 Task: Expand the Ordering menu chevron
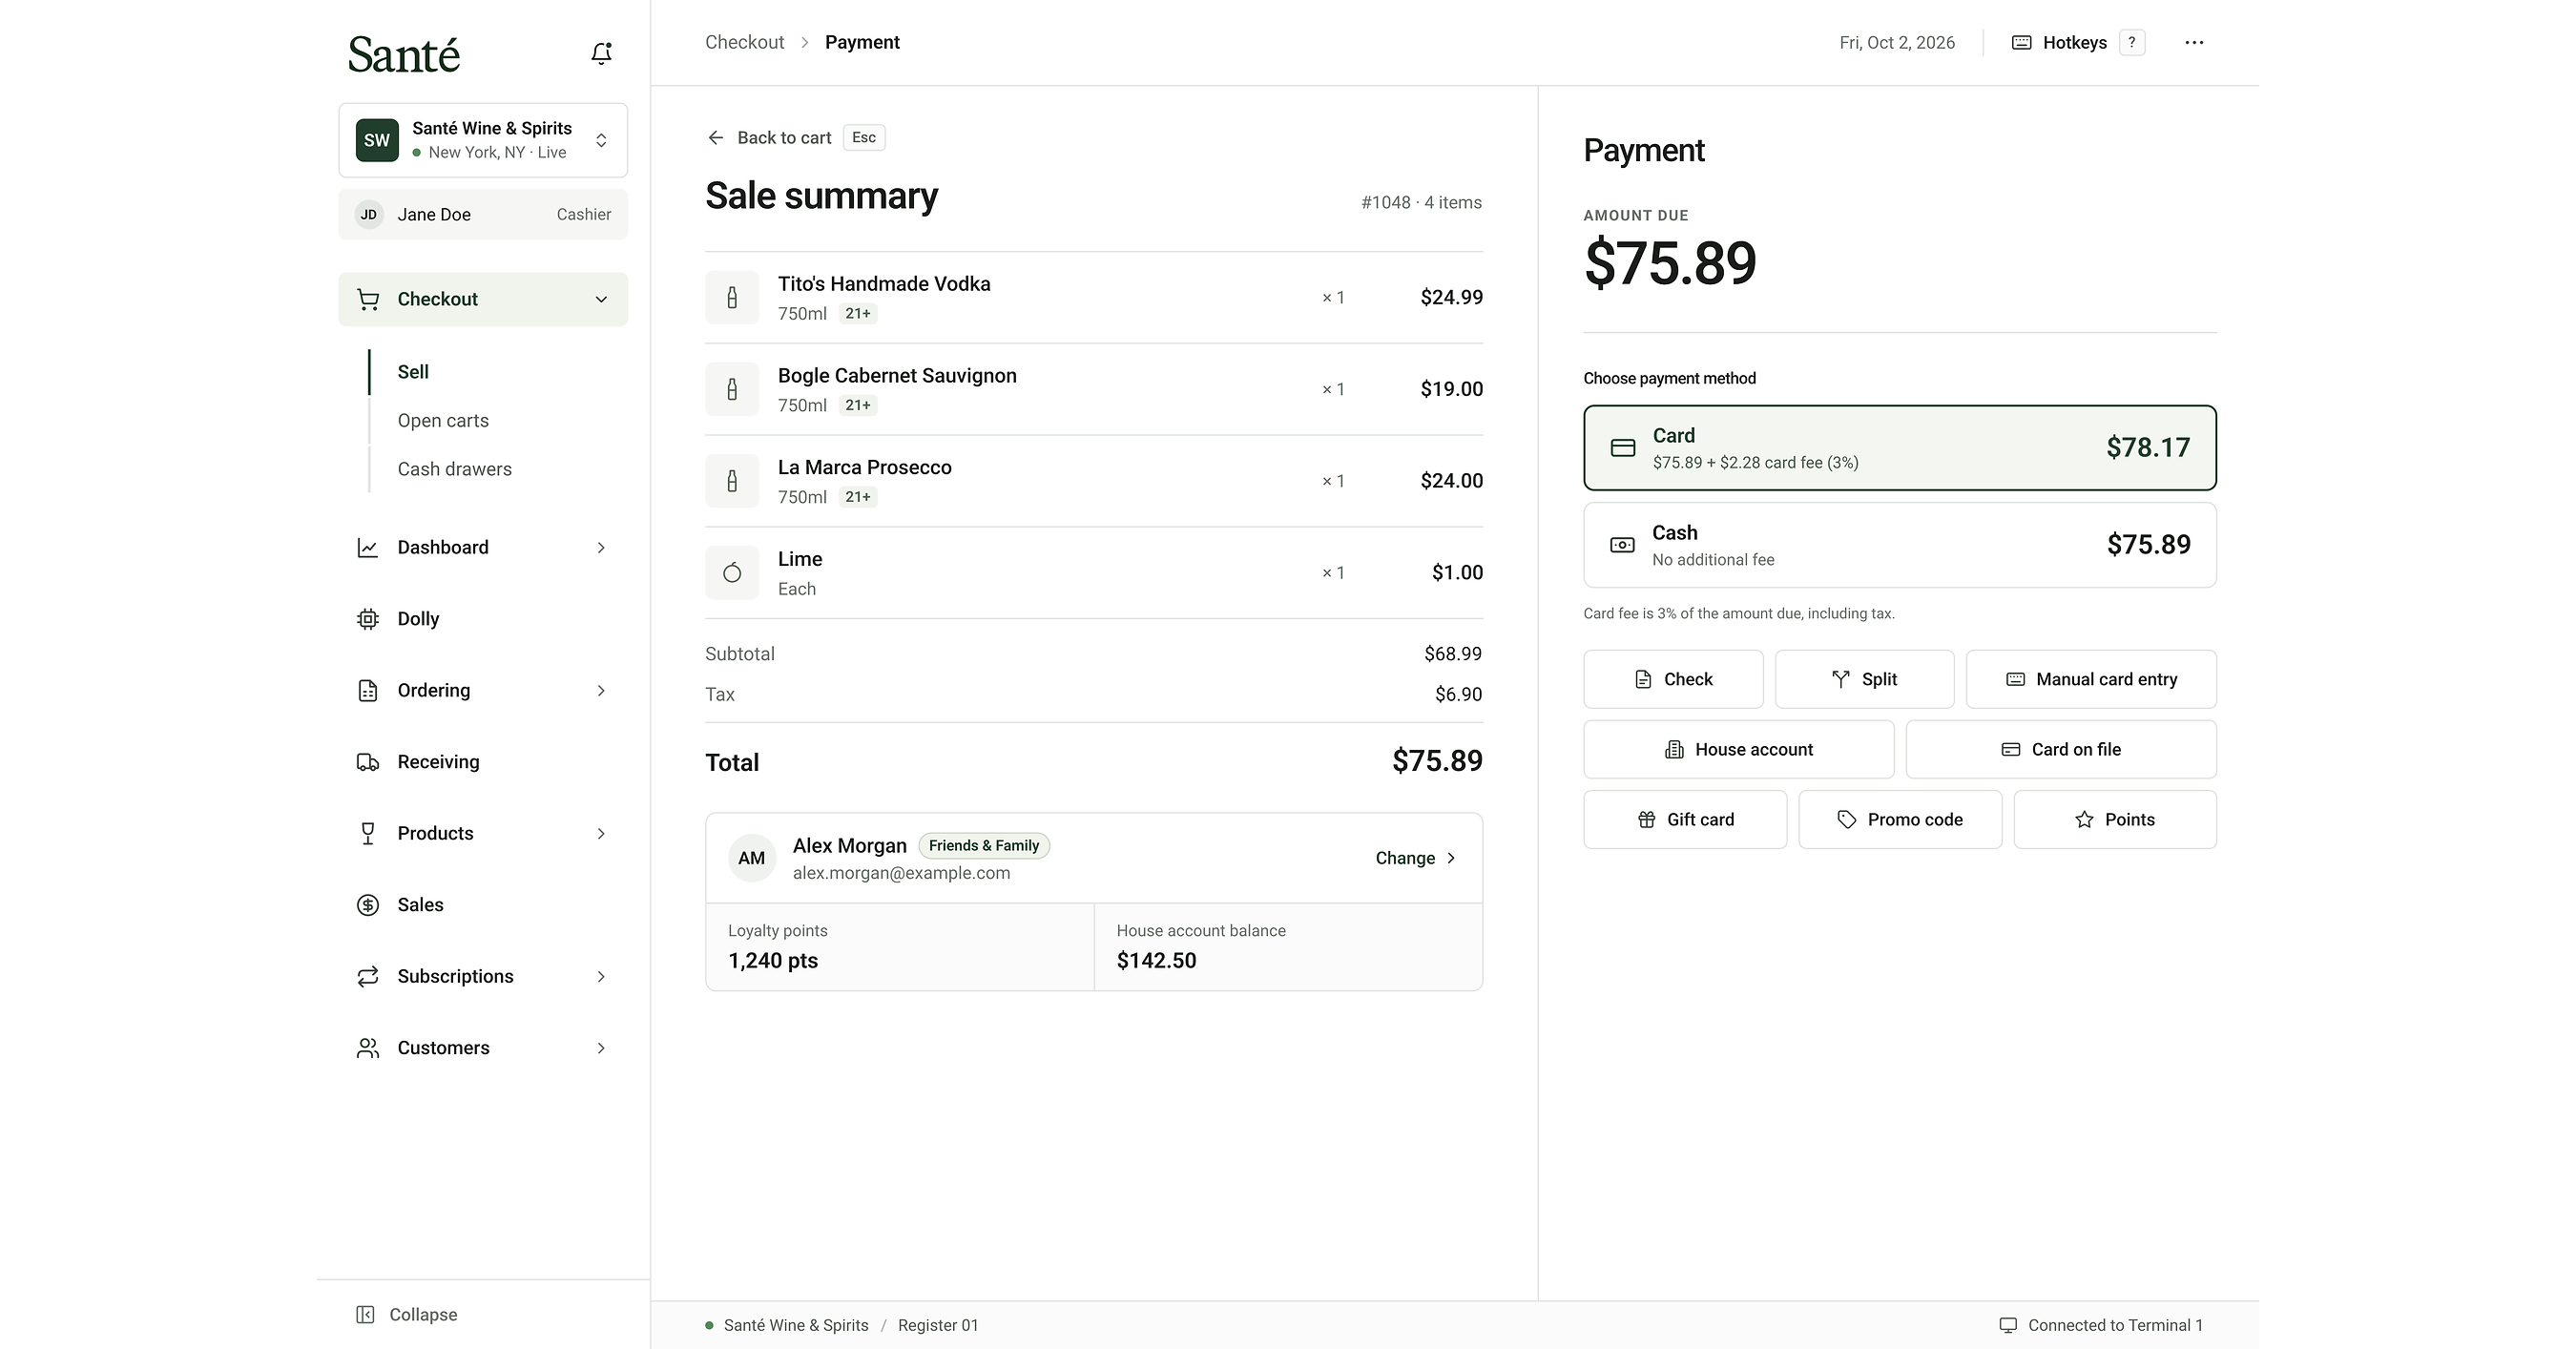(601, 691)
